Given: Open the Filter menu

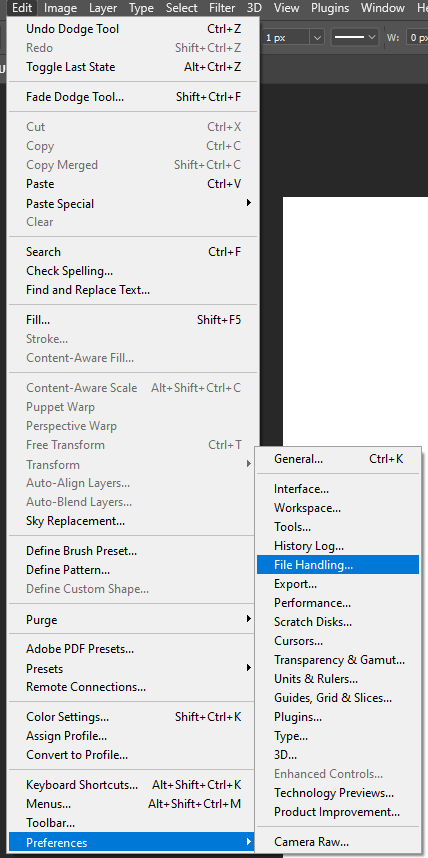Looking at the screenshot, I should [x=222, y=8].
